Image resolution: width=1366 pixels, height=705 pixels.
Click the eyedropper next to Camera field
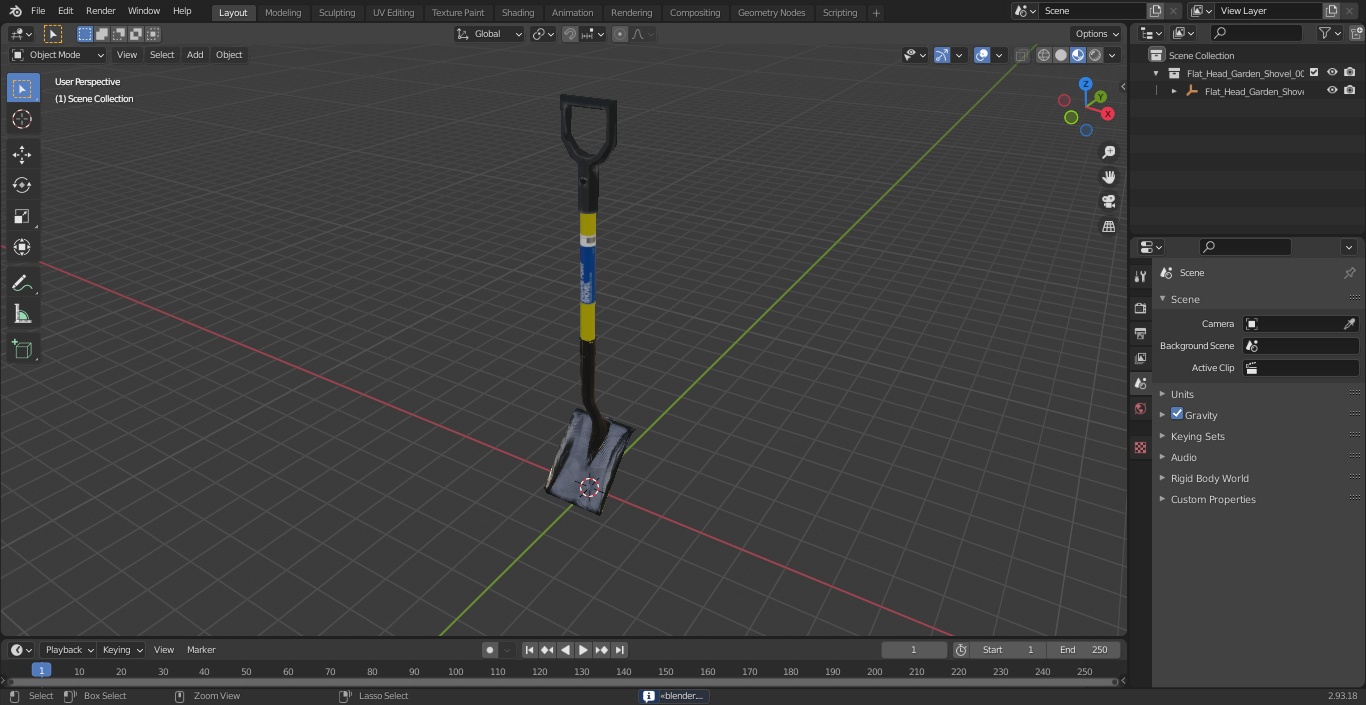click(1349, 324)
